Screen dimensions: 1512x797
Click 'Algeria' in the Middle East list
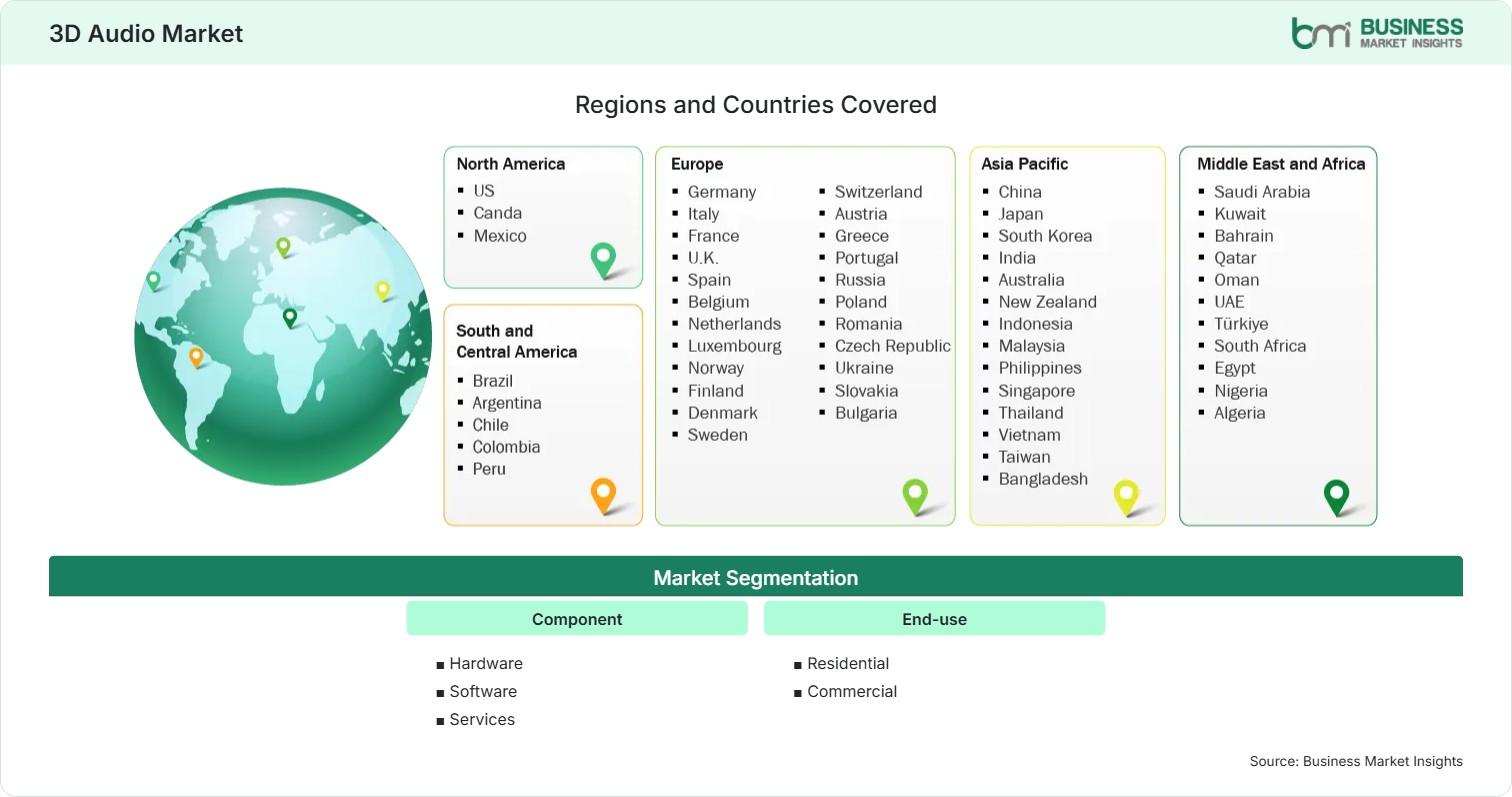click(1240, 412)
